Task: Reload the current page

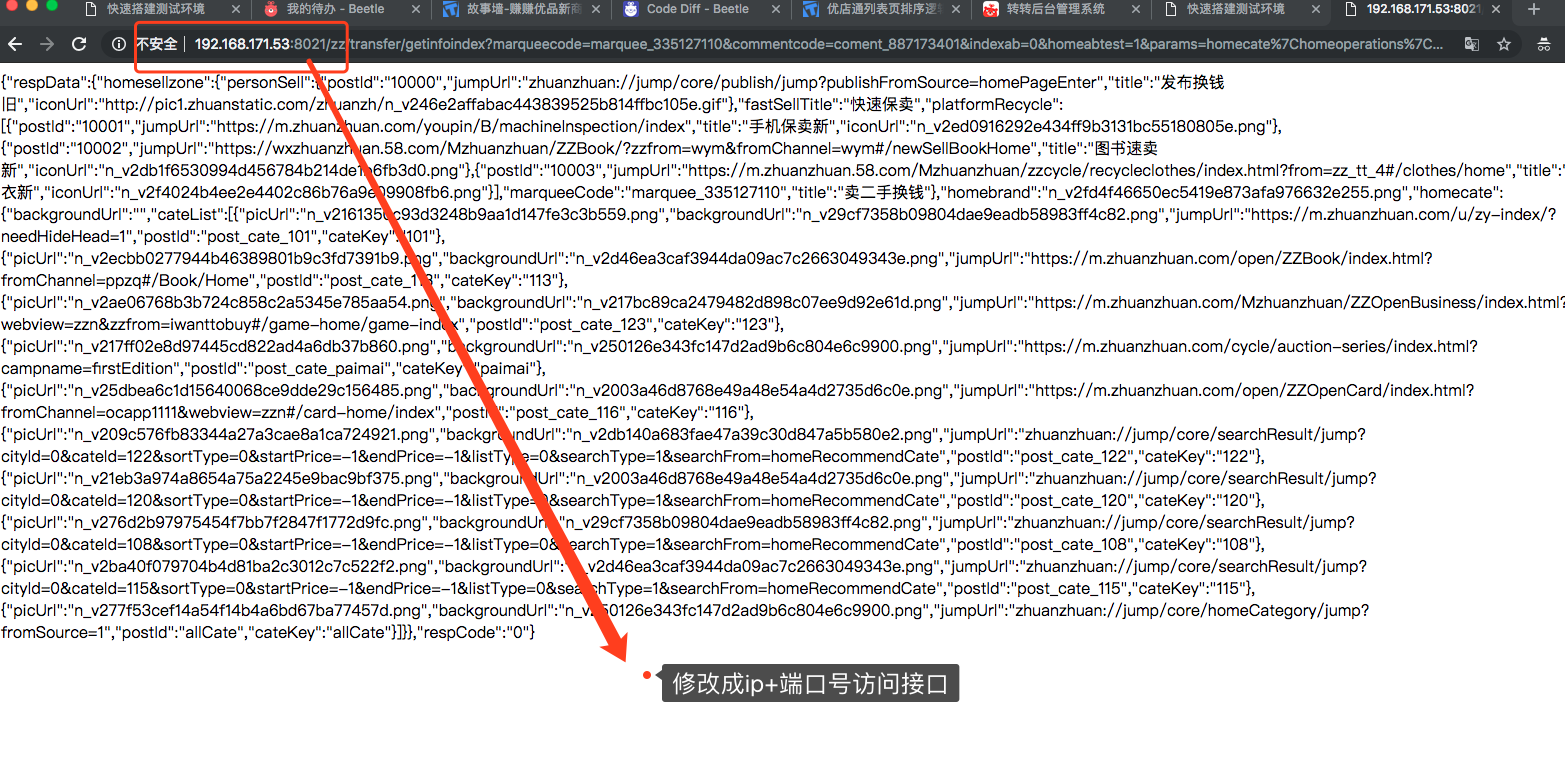Action: click(78, 45)
